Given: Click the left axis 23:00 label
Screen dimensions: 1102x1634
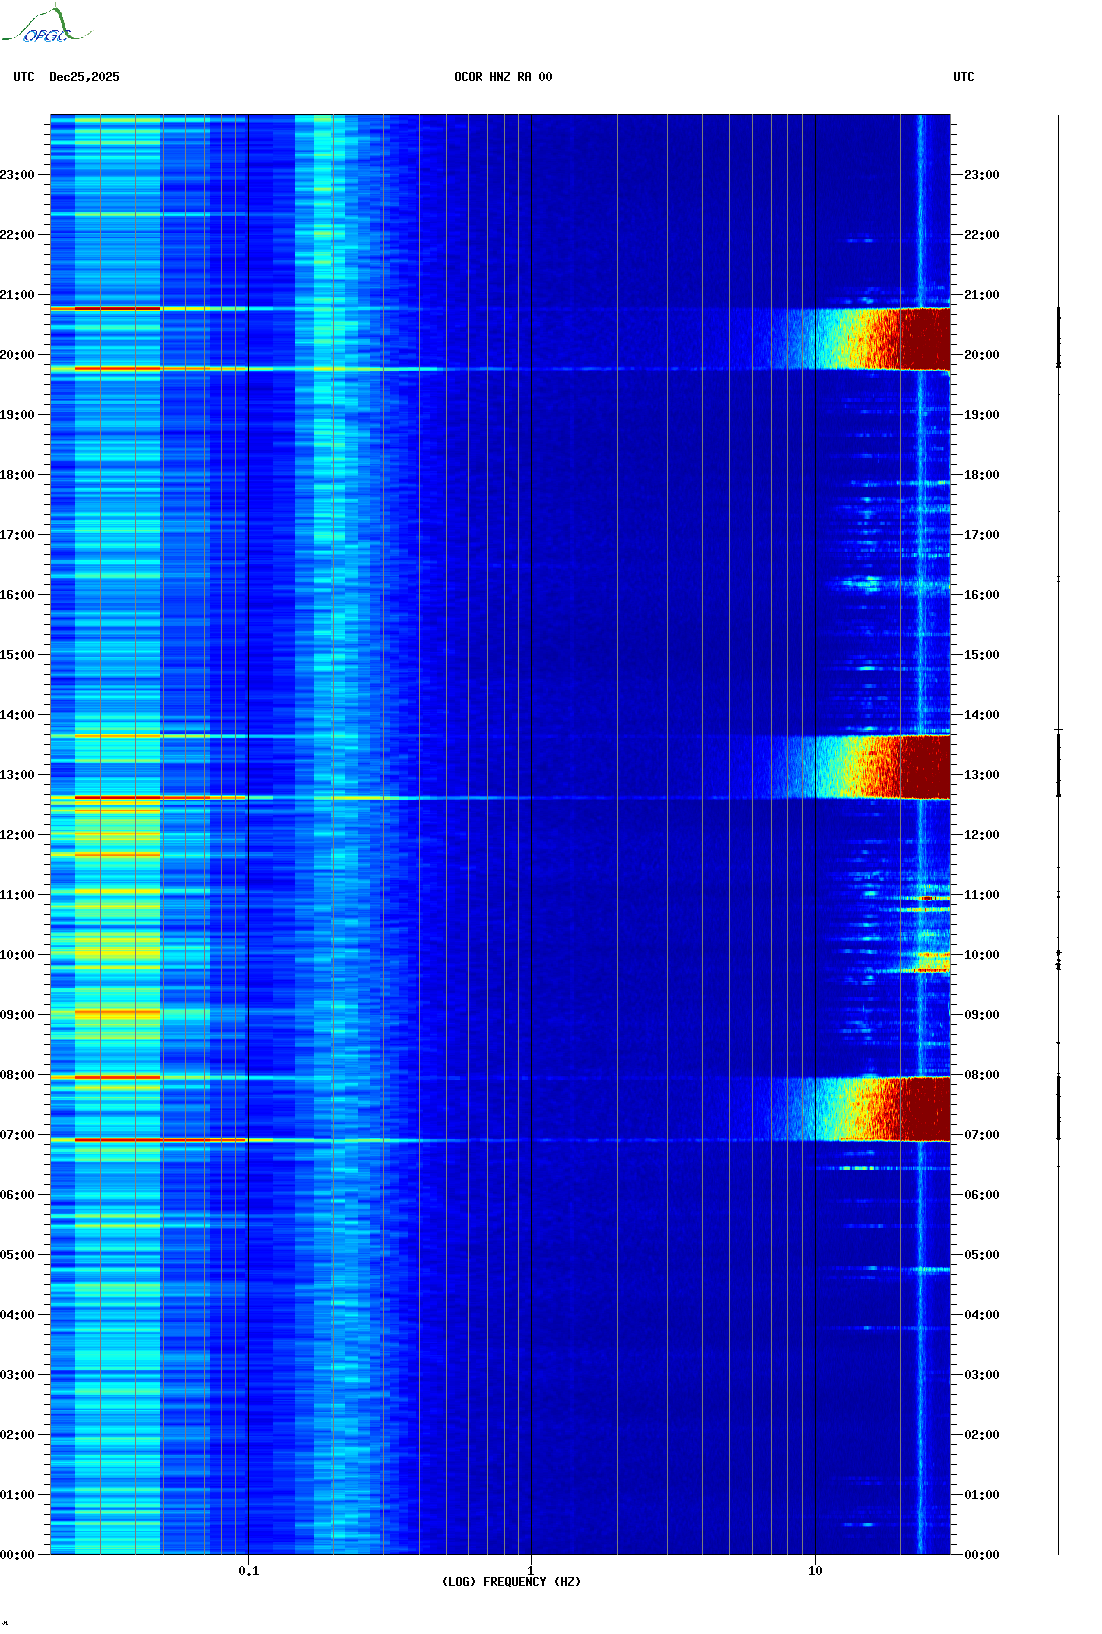Looking at the screenshot, I should [x=17, y=175].
